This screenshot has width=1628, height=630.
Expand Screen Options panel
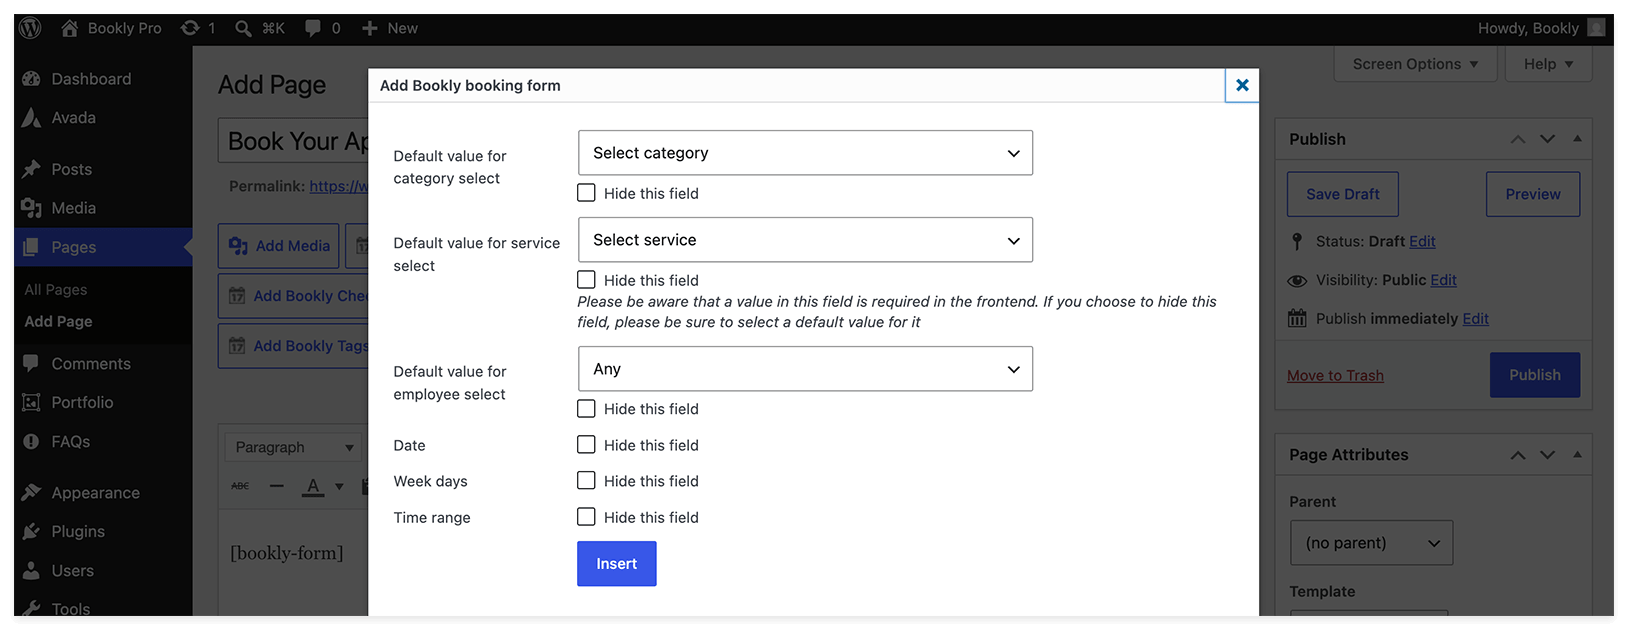coord(1415,64)
